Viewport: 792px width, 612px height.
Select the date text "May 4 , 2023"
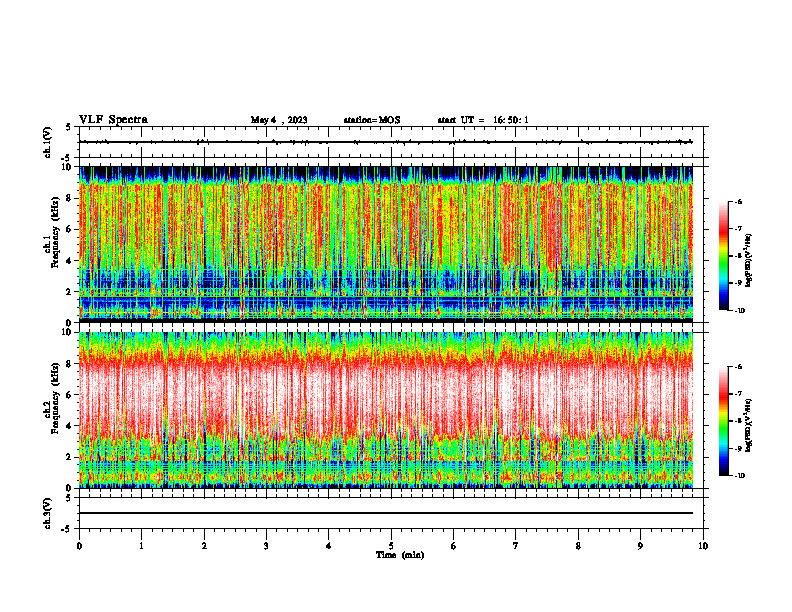(x=279, y=120)
